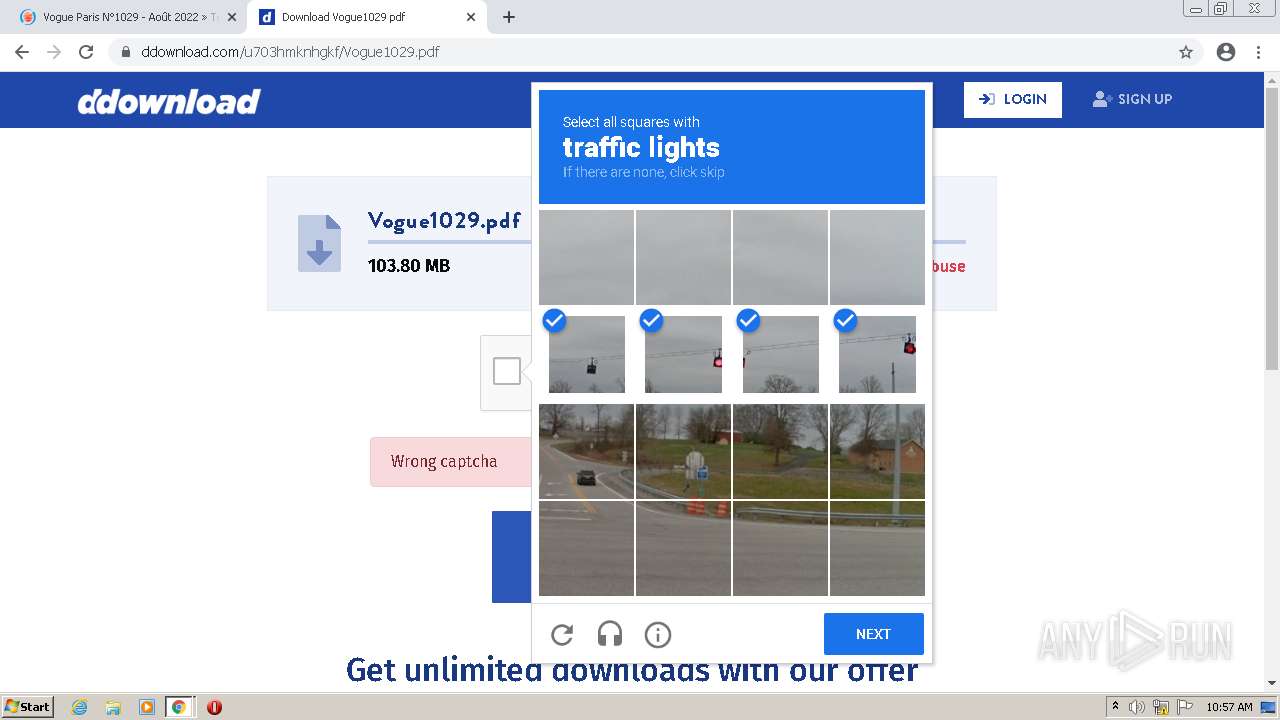
Task: Open File Explorer taskbar icon
Action: tap(113, 707)
